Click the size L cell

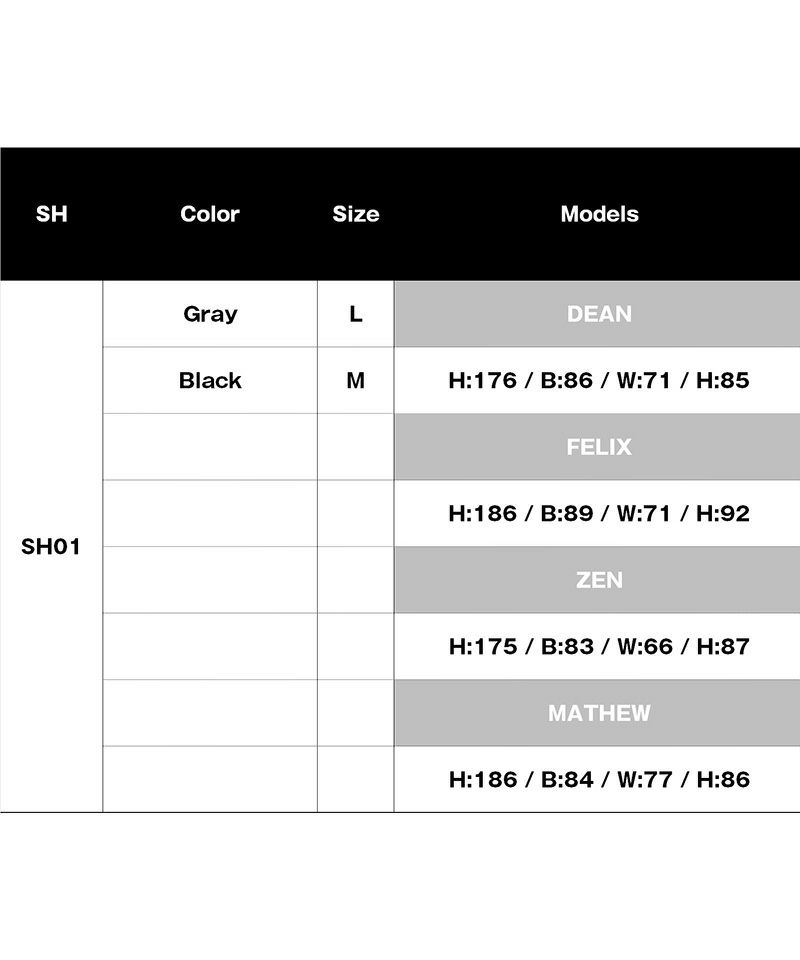point(356,314)
